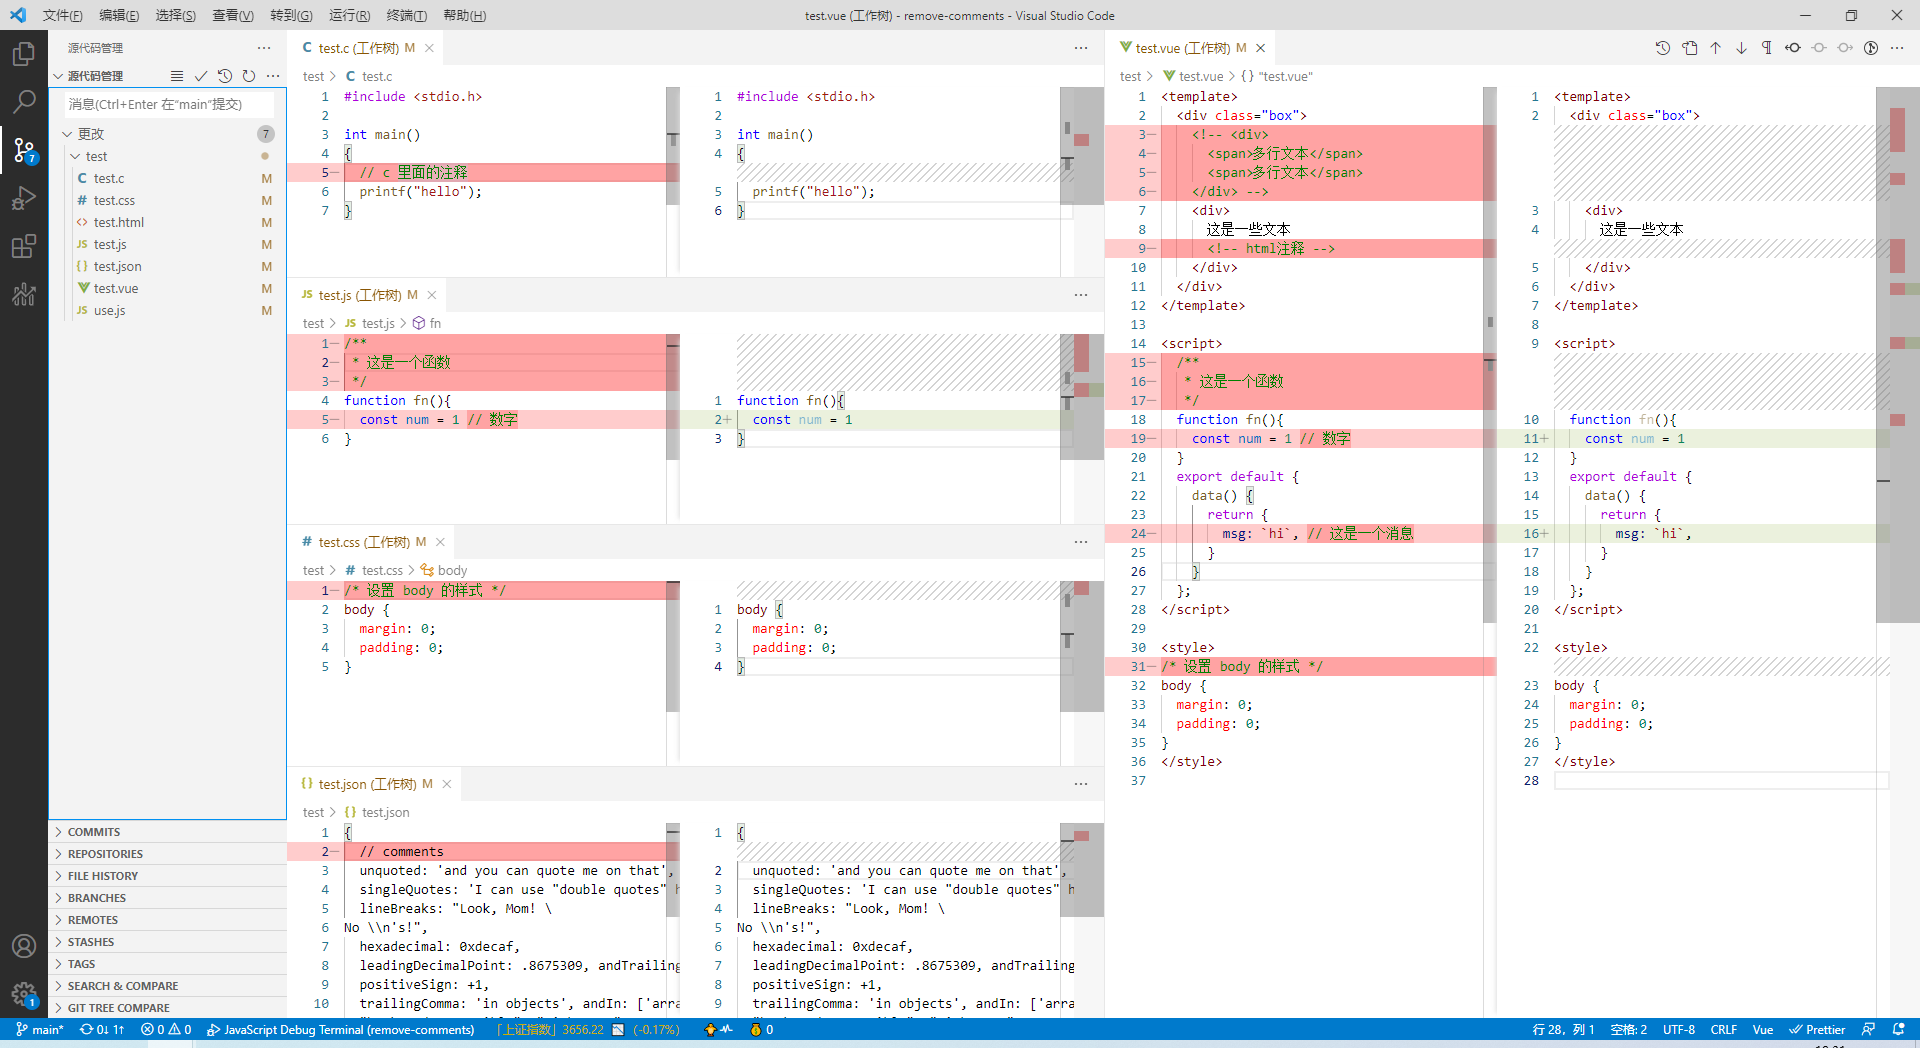Open the Accounts icon in activity bar
The height and width of the screenshot is (1048, 1920).
point(24,945)
